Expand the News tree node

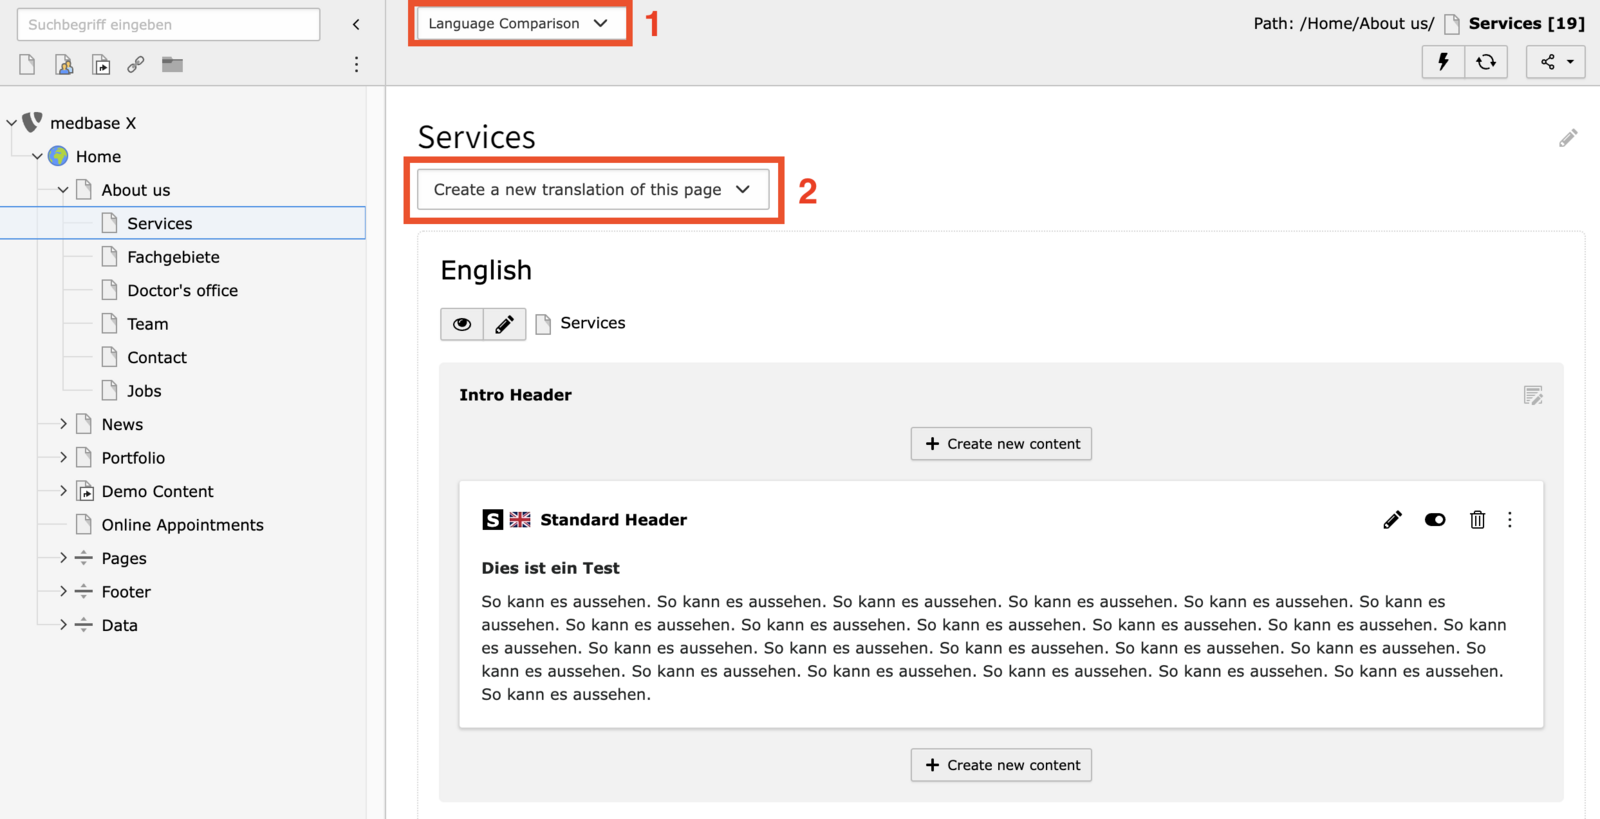[63, 424]
